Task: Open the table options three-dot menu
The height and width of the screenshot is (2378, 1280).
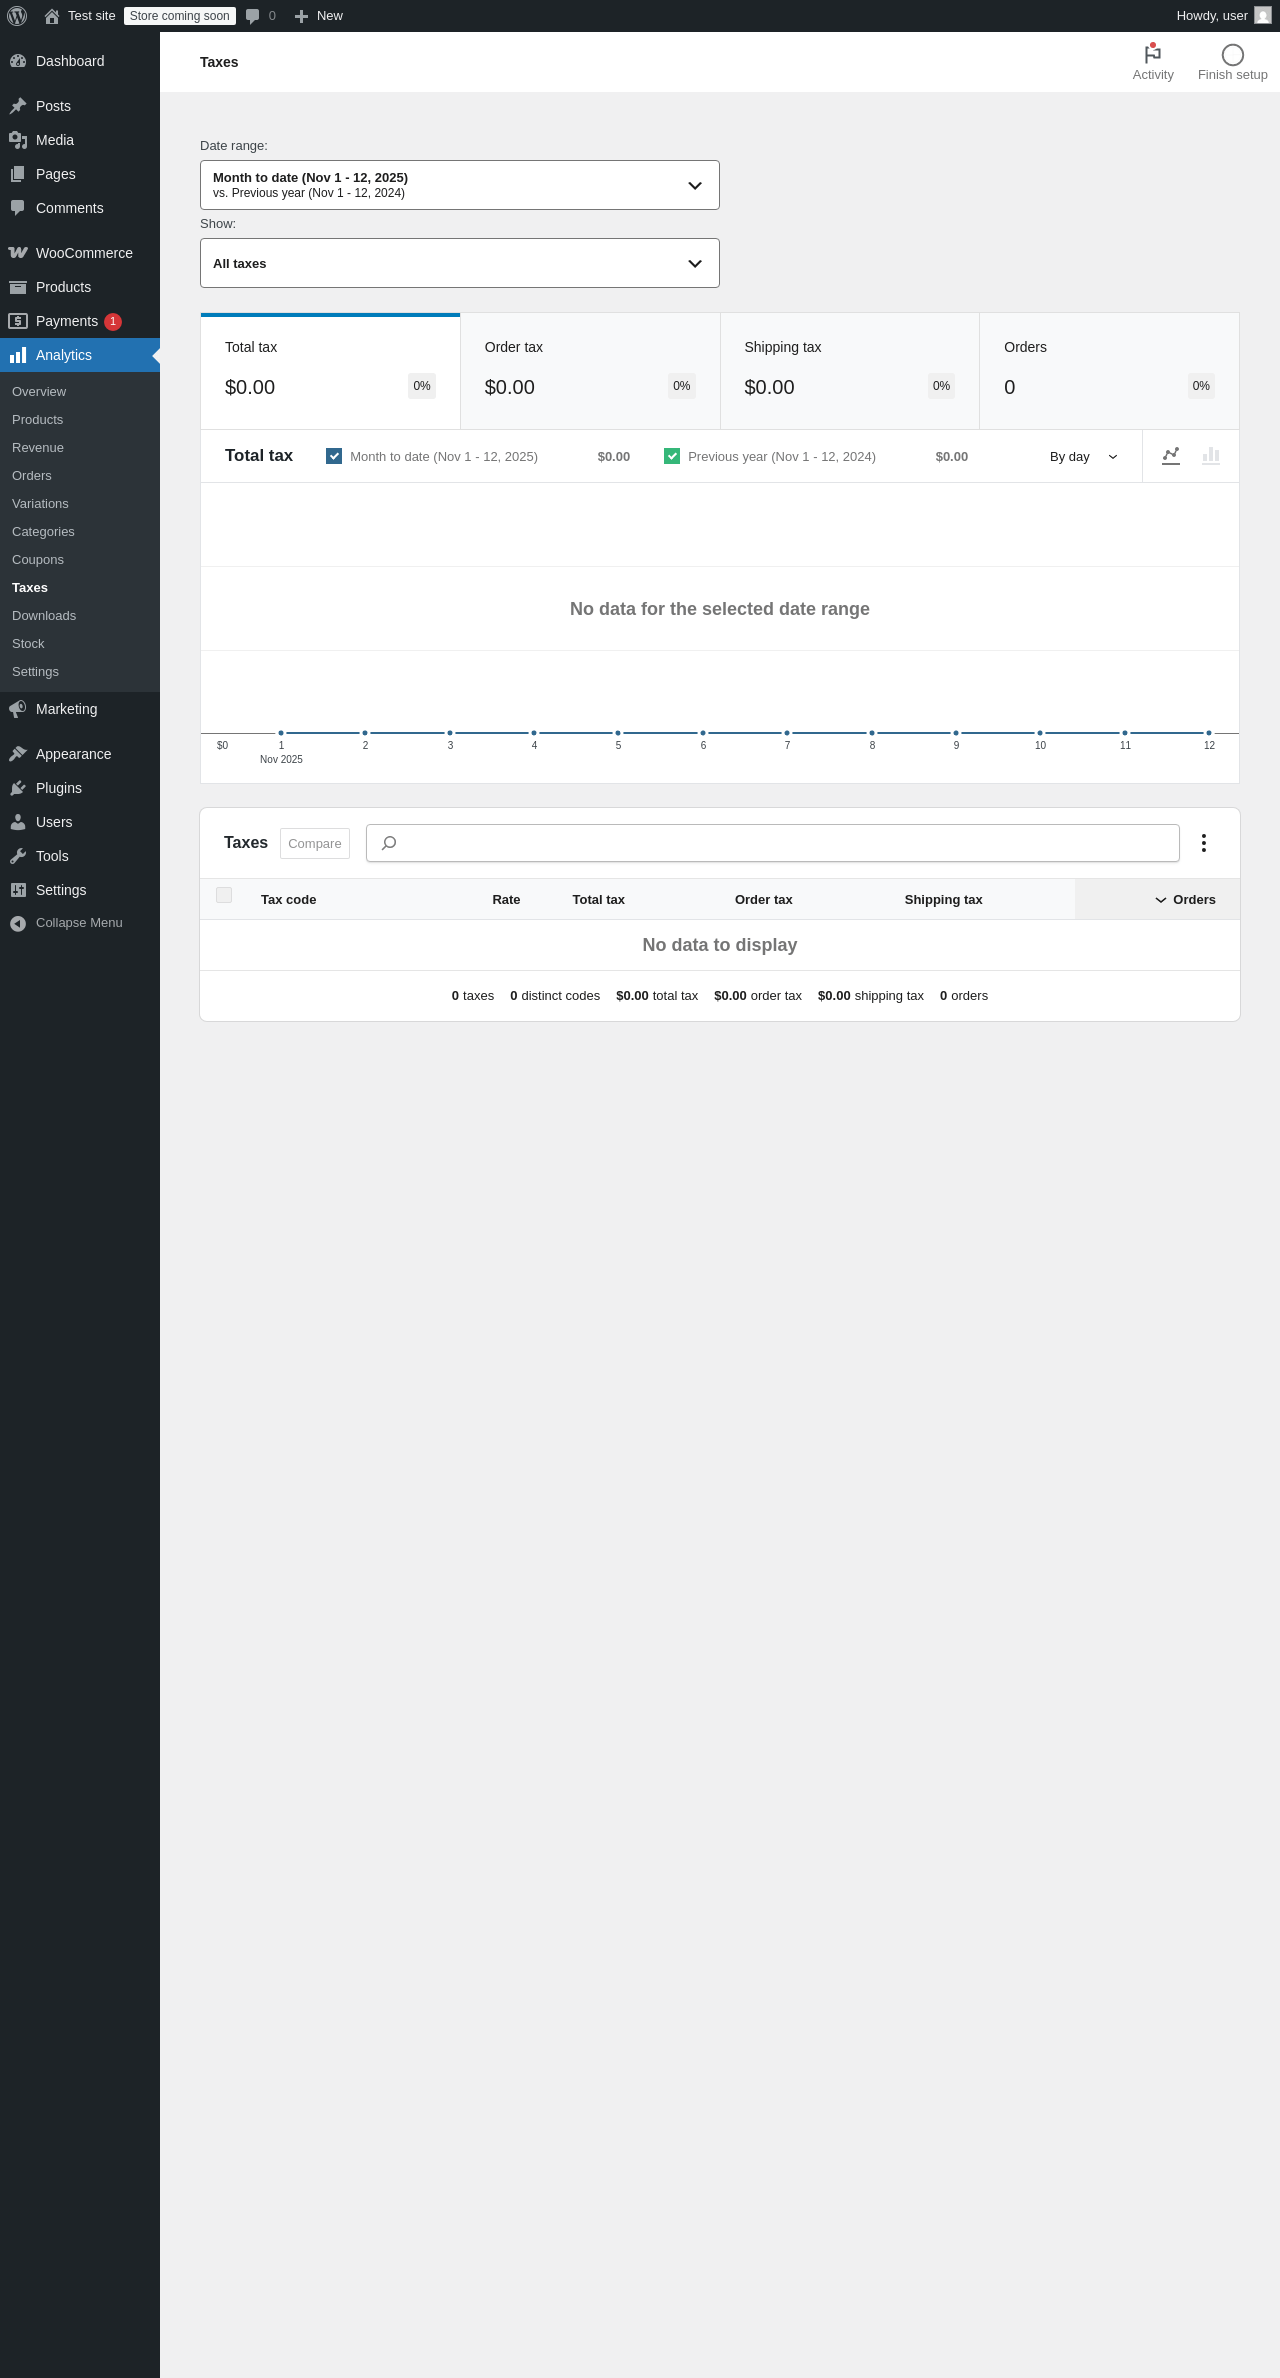Action: click(1204, 843)
